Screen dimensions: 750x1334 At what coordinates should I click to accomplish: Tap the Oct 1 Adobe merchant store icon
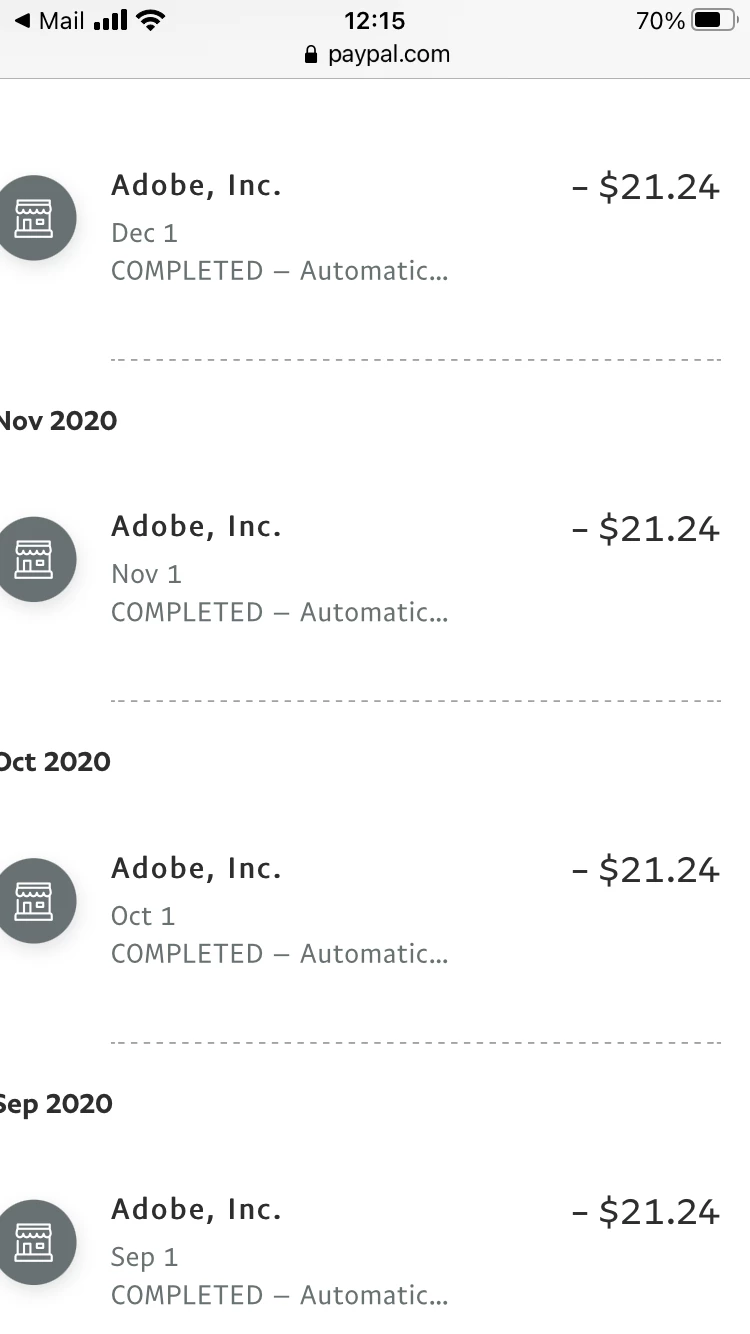(36, 901)
